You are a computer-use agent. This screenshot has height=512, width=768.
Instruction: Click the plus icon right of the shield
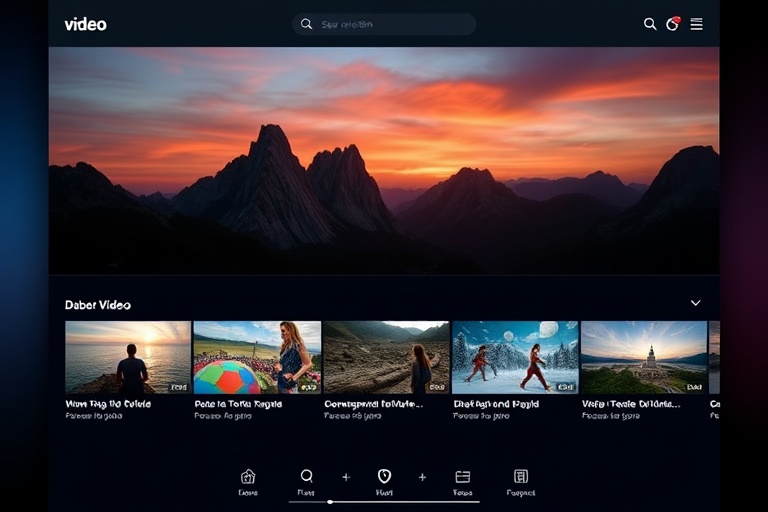click(422, 477)
